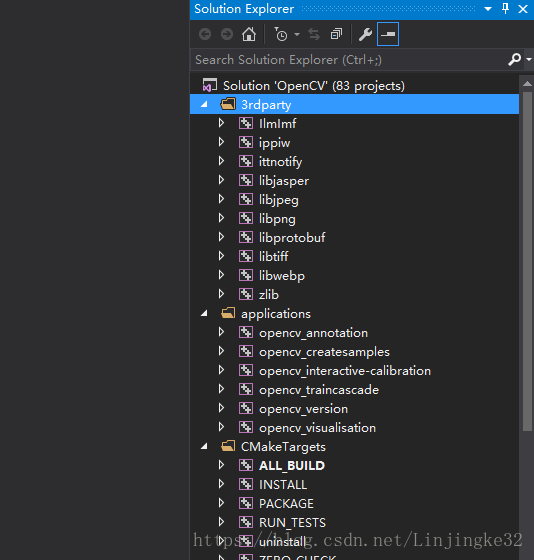
Task: Click the ippiw project icon
Action: (246, 142)
